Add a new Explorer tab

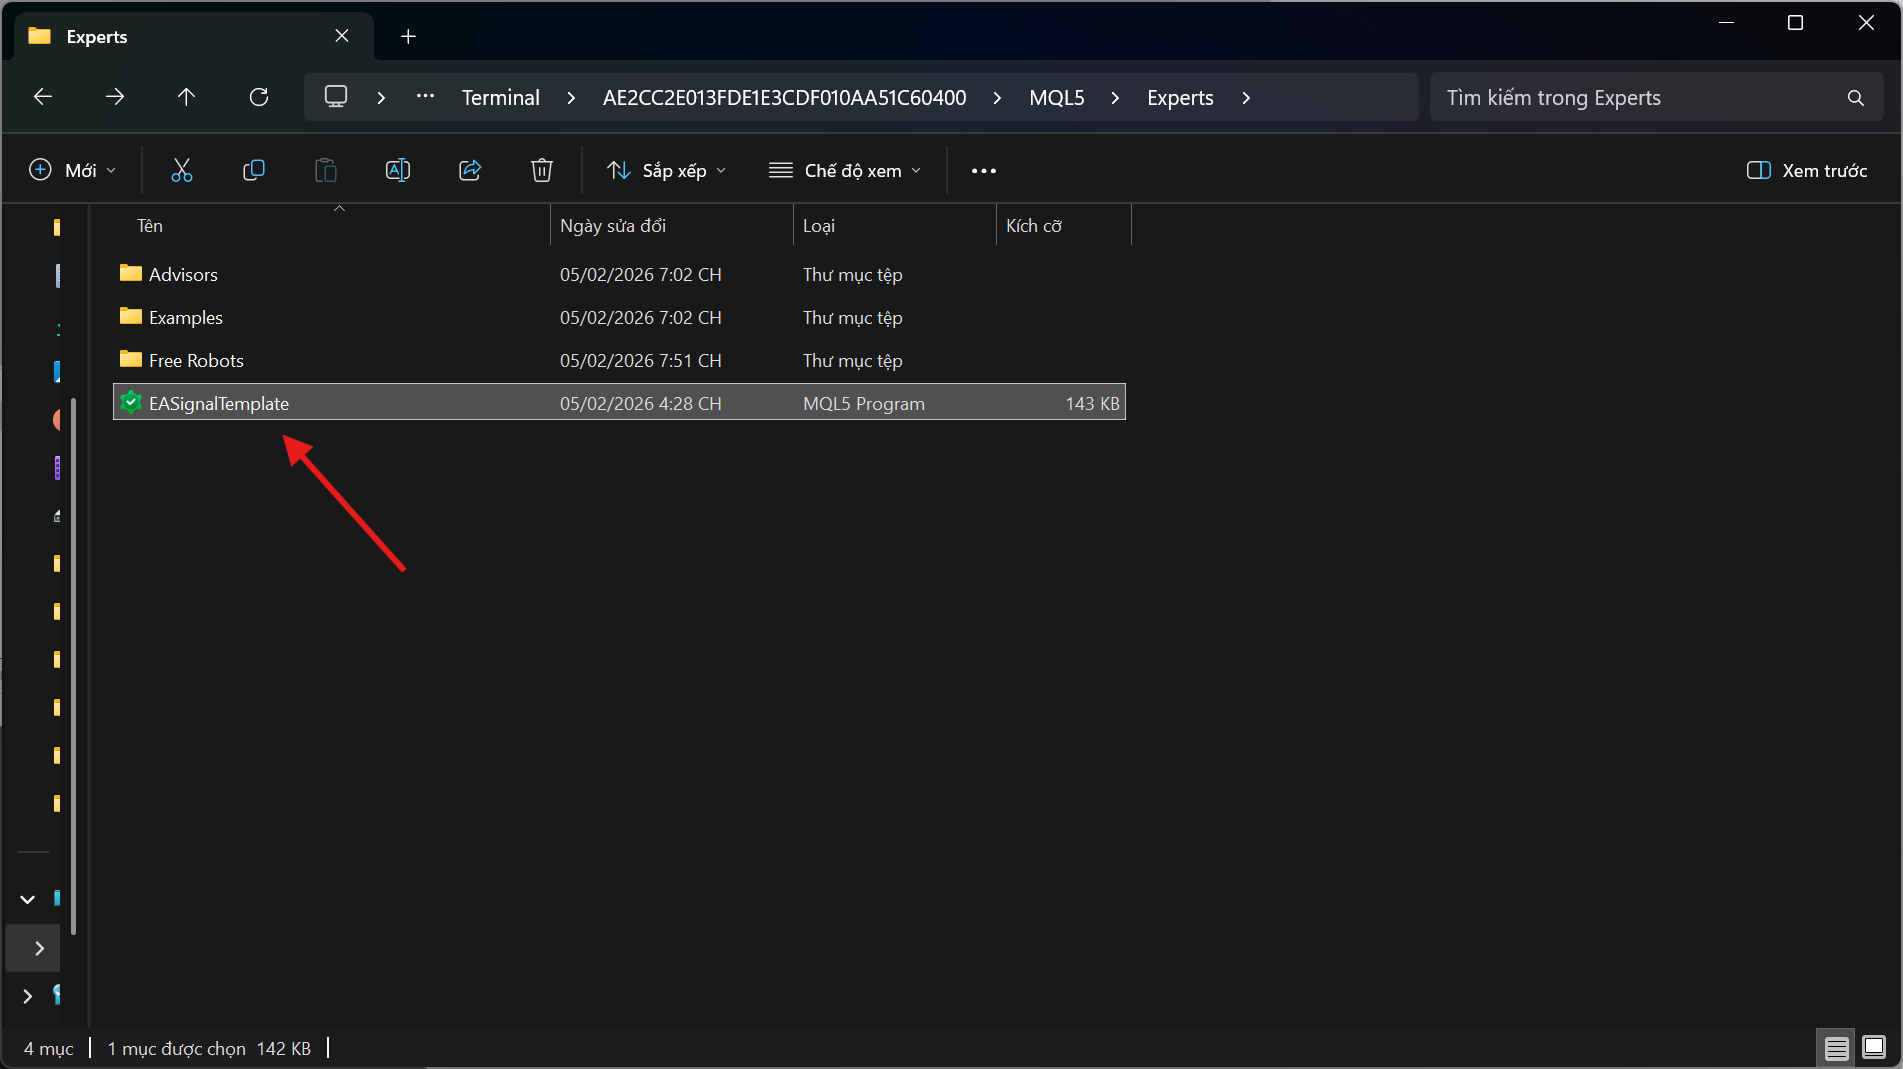click(x=408, y=36)
